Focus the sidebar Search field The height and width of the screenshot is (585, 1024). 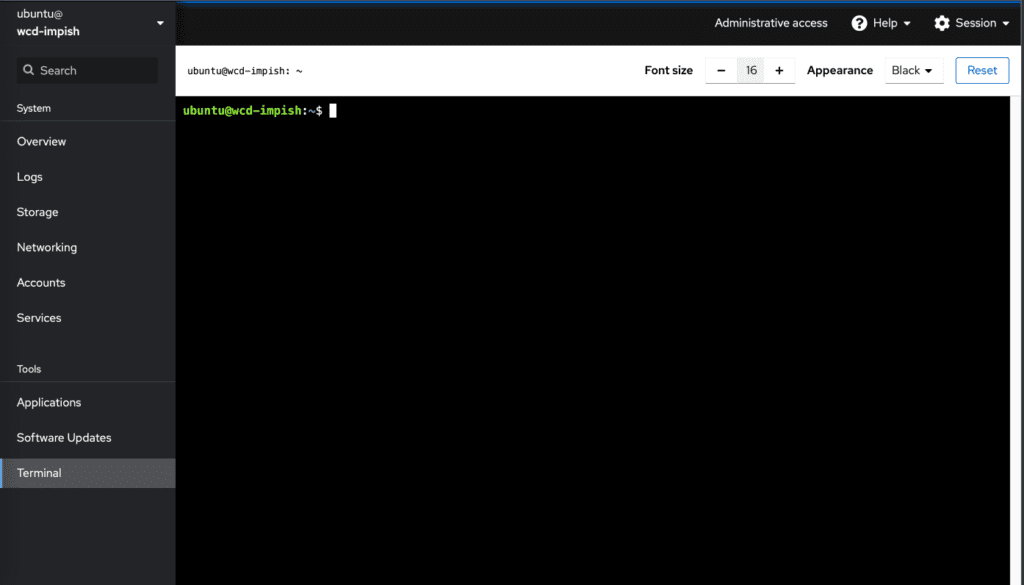[88, 71]
